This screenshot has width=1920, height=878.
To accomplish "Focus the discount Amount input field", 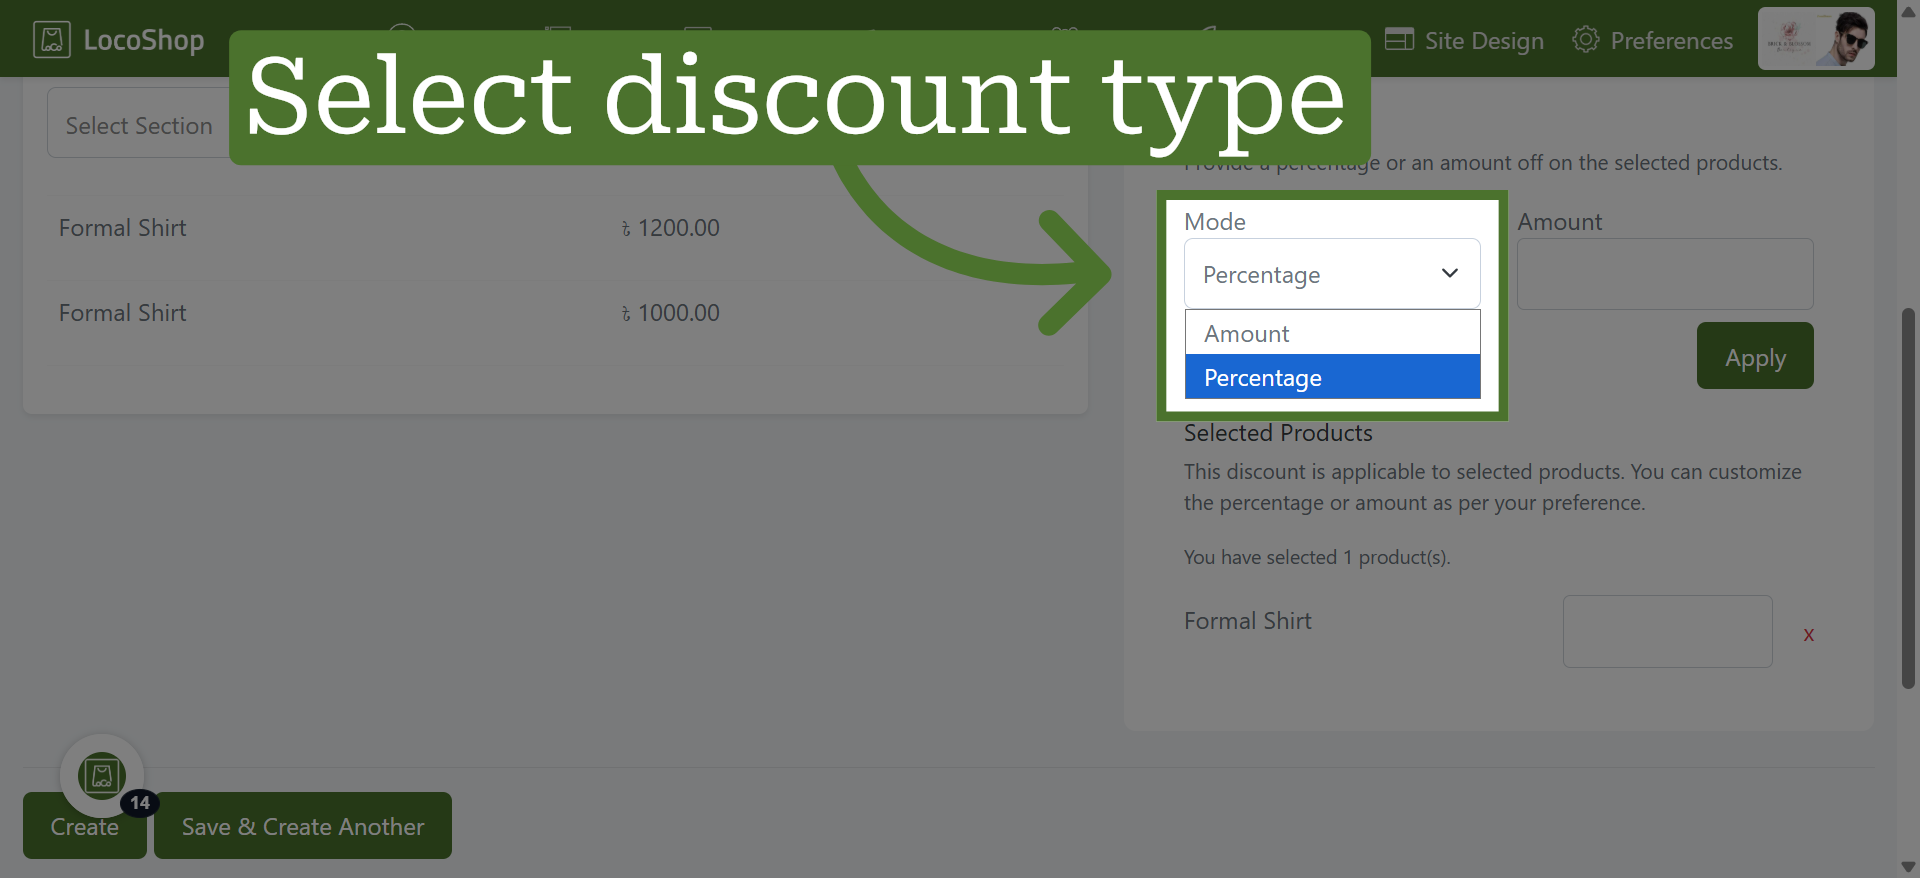I will click(1665, 274).
